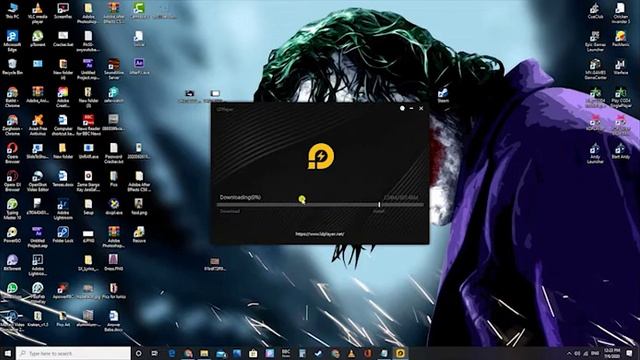Launch the Steam desktop shortcut
The height and width of the screenshot is (360, 640).
443,95
